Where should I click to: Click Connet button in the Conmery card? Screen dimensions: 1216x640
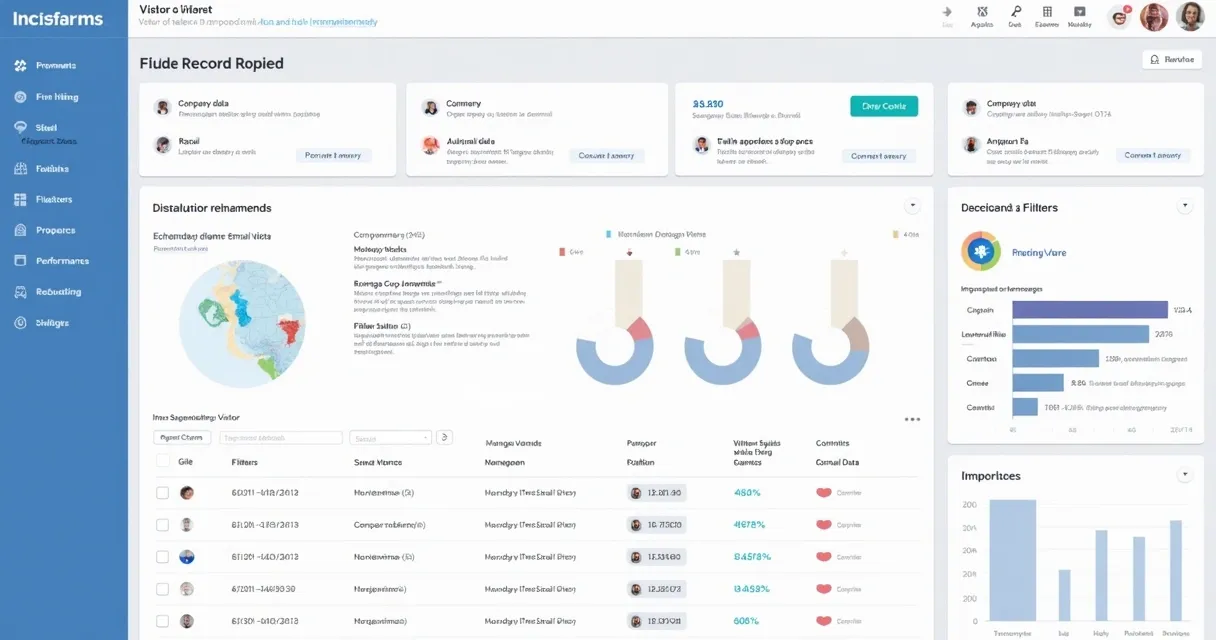pyautogui.click(x=607, y=155)
